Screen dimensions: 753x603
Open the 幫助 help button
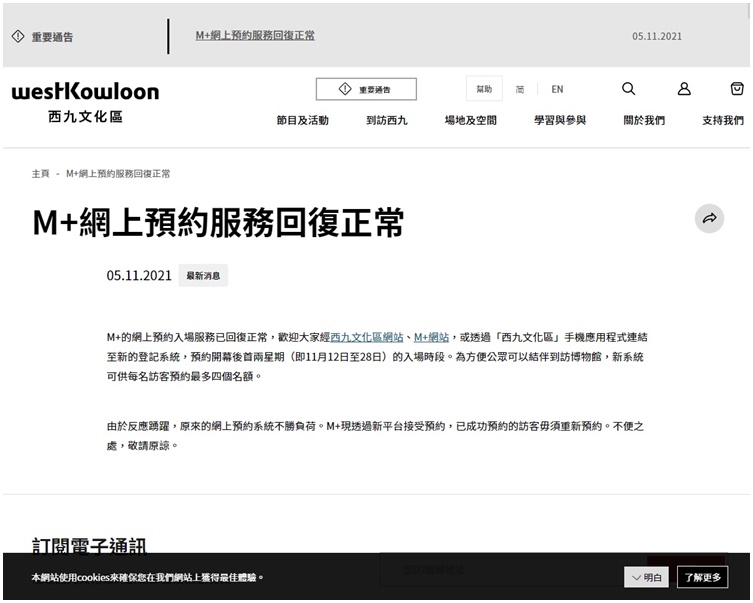(x=484, y=89)
